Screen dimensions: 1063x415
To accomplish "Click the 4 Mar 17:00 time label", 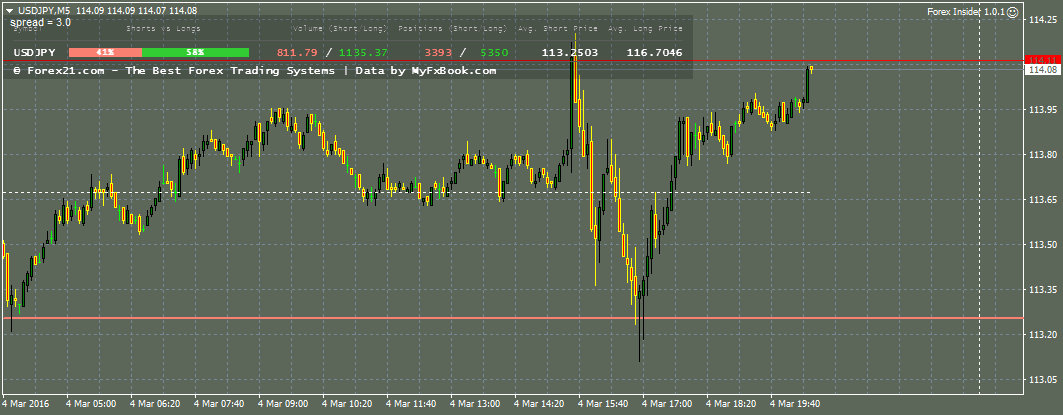I will click(x=668, y=404).
